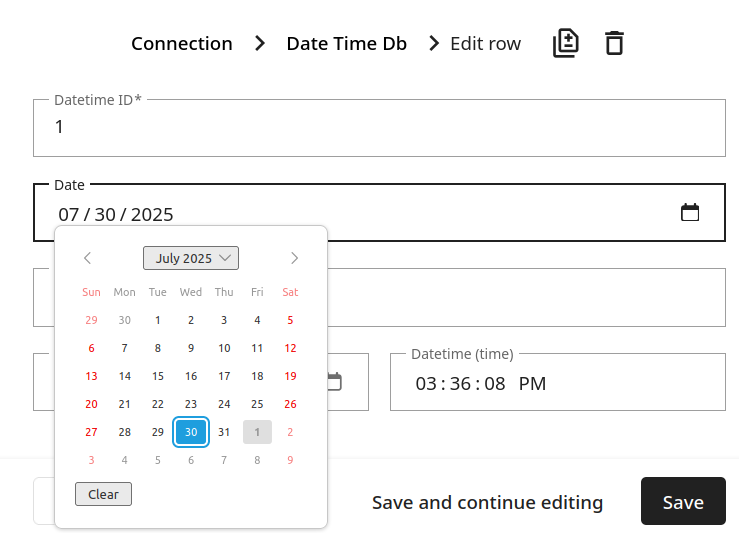The image size is (739, 543).
Task: Click Connection breadcrumb link
Action: coord(182,43)
